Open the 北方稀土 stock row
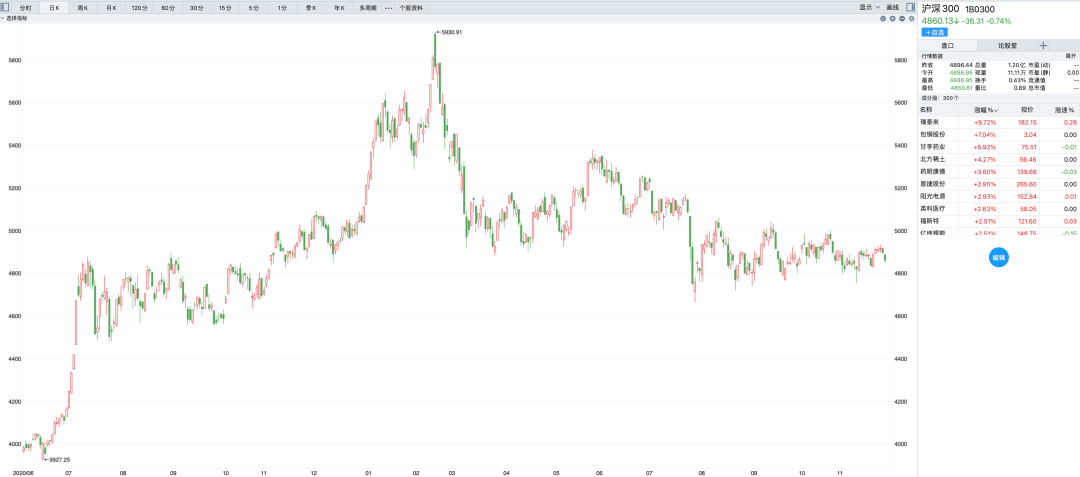 pos(999,159)
